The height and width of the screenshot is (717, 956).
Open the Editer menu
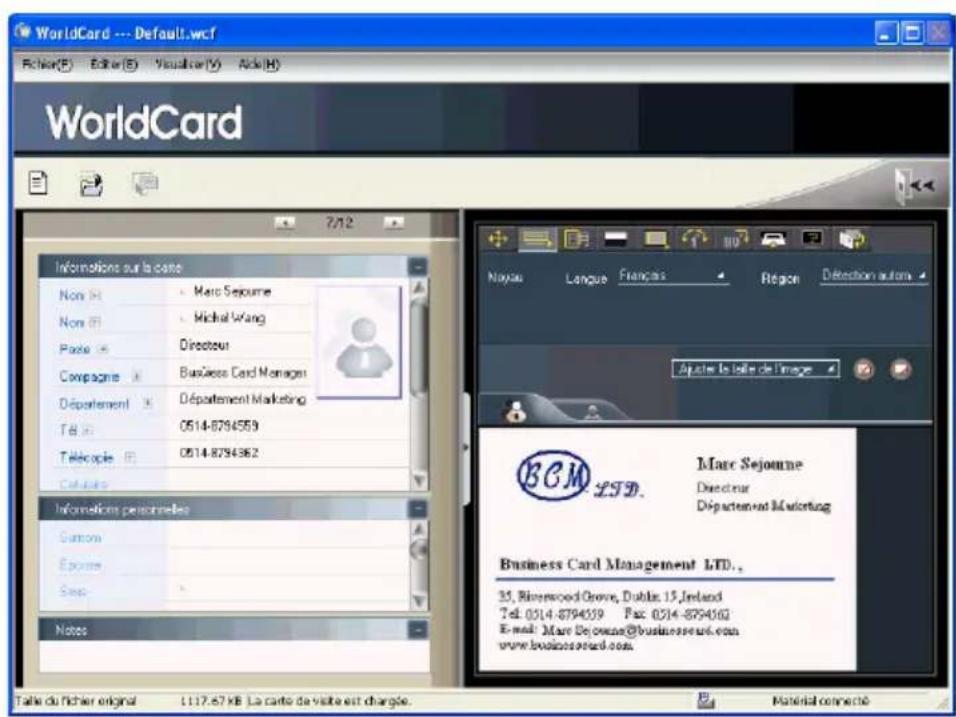pos(115,64)
